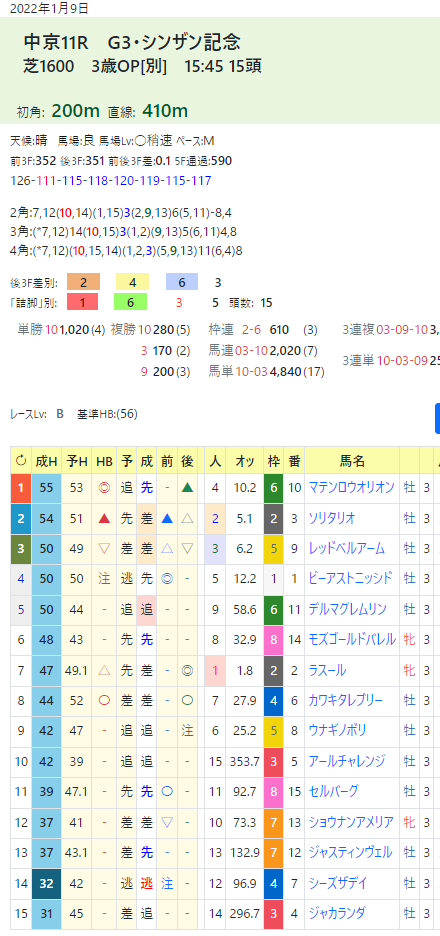Sort by 枠 column header
Image resolution: width=440 pixels, height=936 pixels.
pos(273,460)
